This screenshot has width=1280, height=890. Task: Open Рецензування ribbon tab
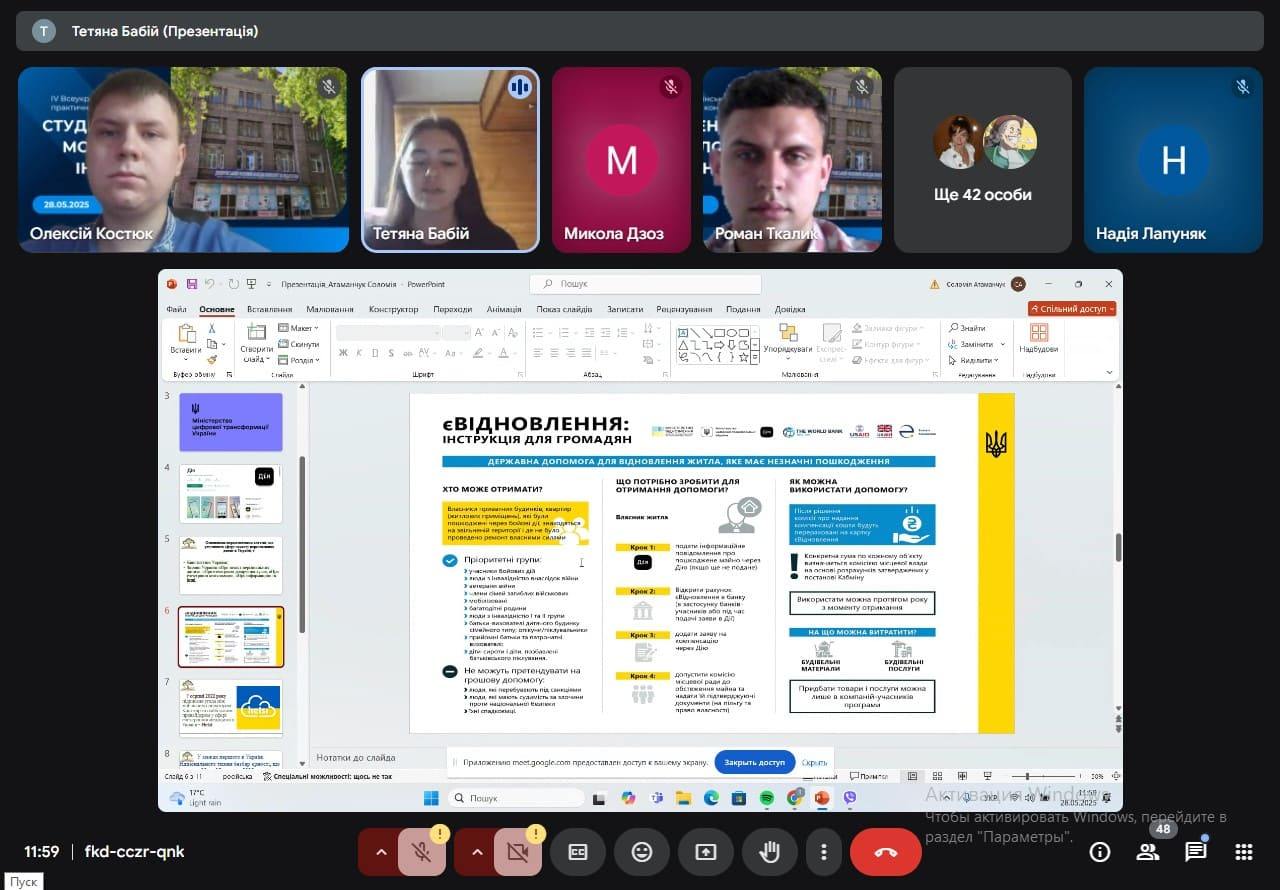pyautogui.click(x=685, y=309)
